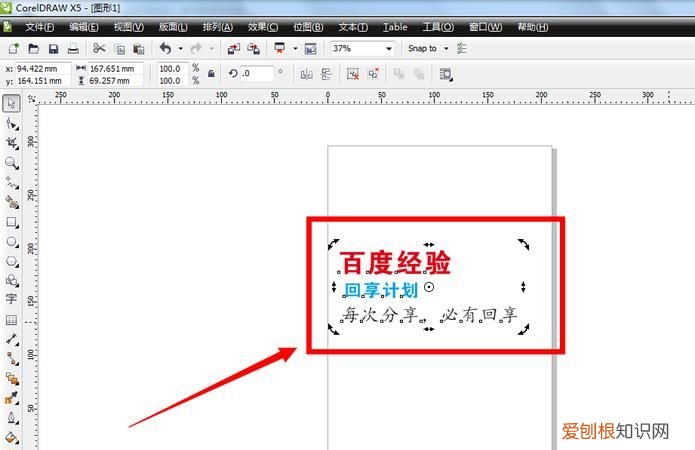Open the Welcome screen icon
The width and height of the screenshot is (695, 450).
[311, 48]
